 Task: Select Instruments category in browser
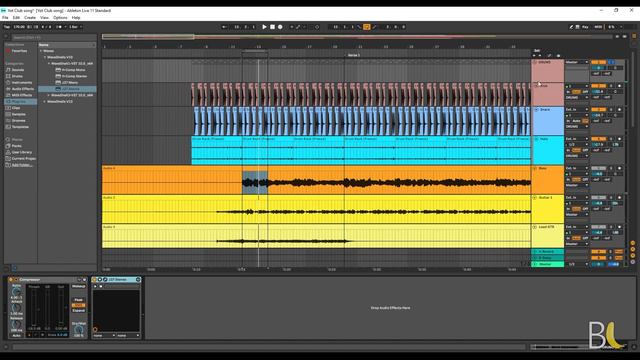point(22,82)
